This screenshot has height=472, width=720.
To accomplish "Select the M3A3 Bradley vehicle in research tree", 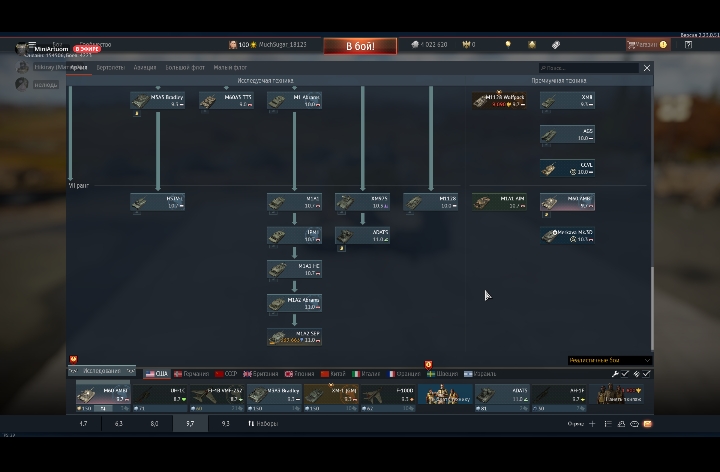I will pyautogui.click(x=158, y=101).
